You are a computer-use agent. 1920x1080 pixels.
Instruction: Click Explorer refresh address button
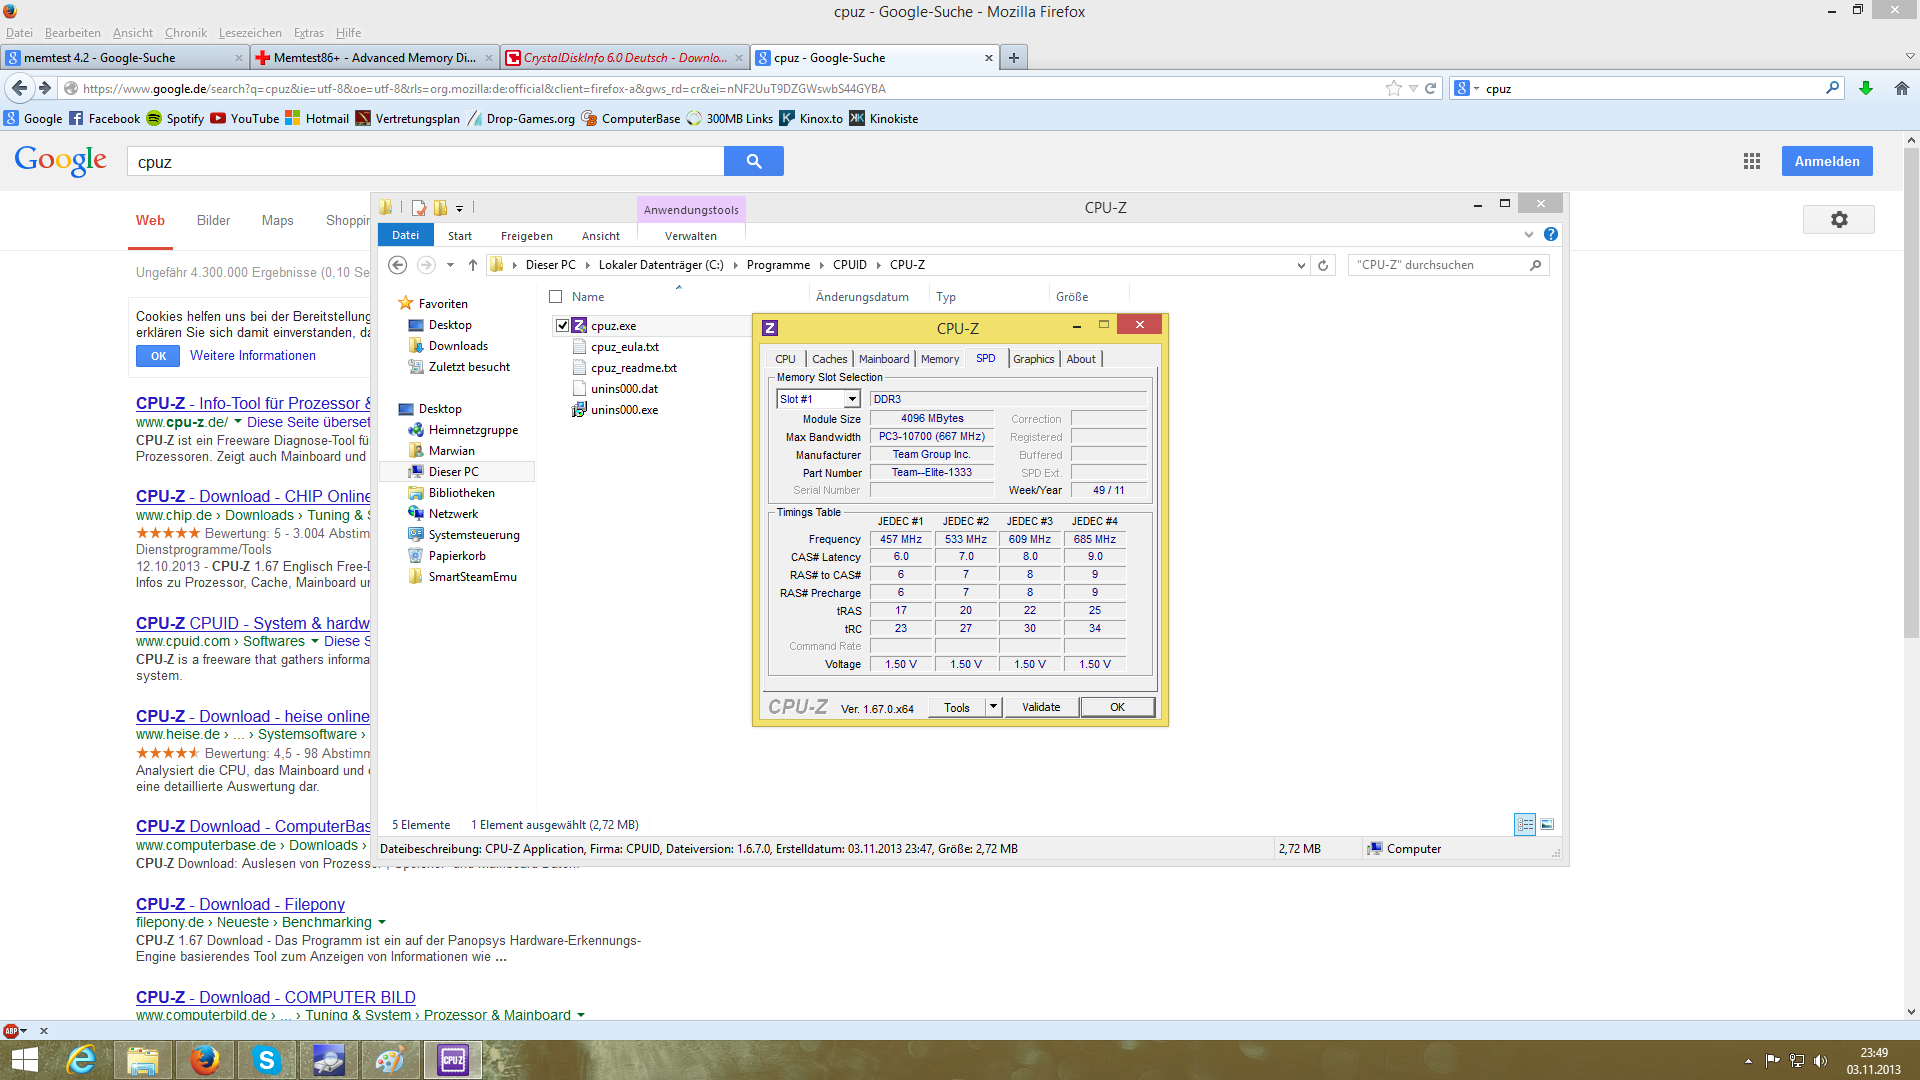pos(1323,265)
